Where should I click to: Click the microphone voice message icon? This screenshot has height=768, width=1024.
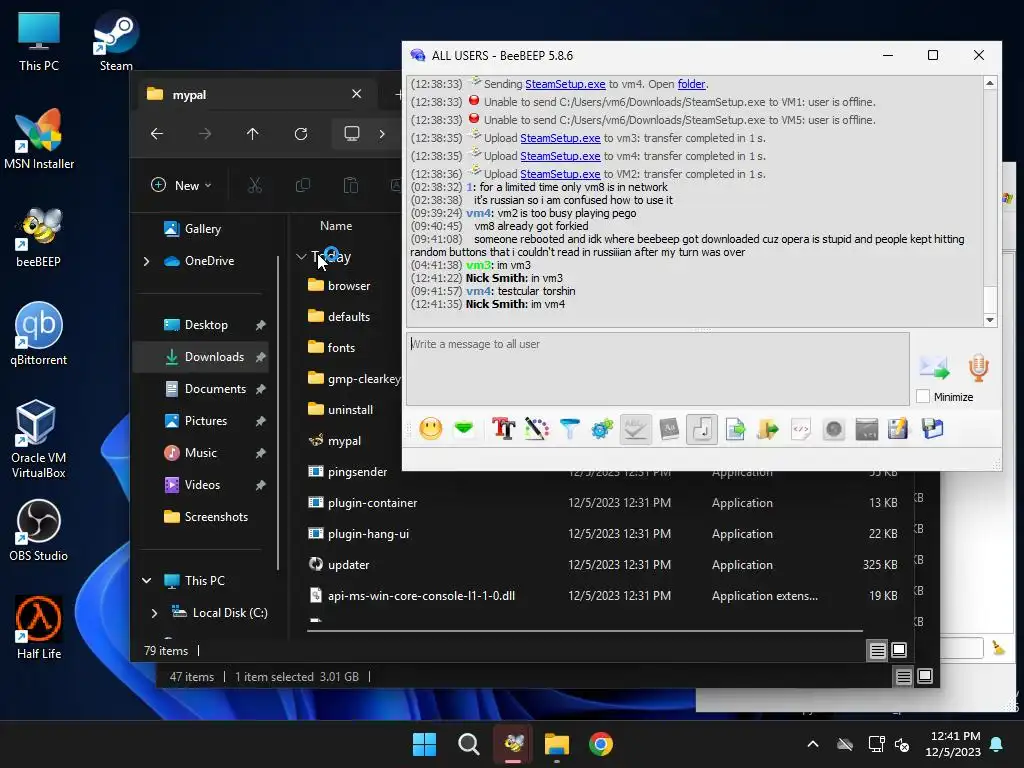click(x=978, y=368)
